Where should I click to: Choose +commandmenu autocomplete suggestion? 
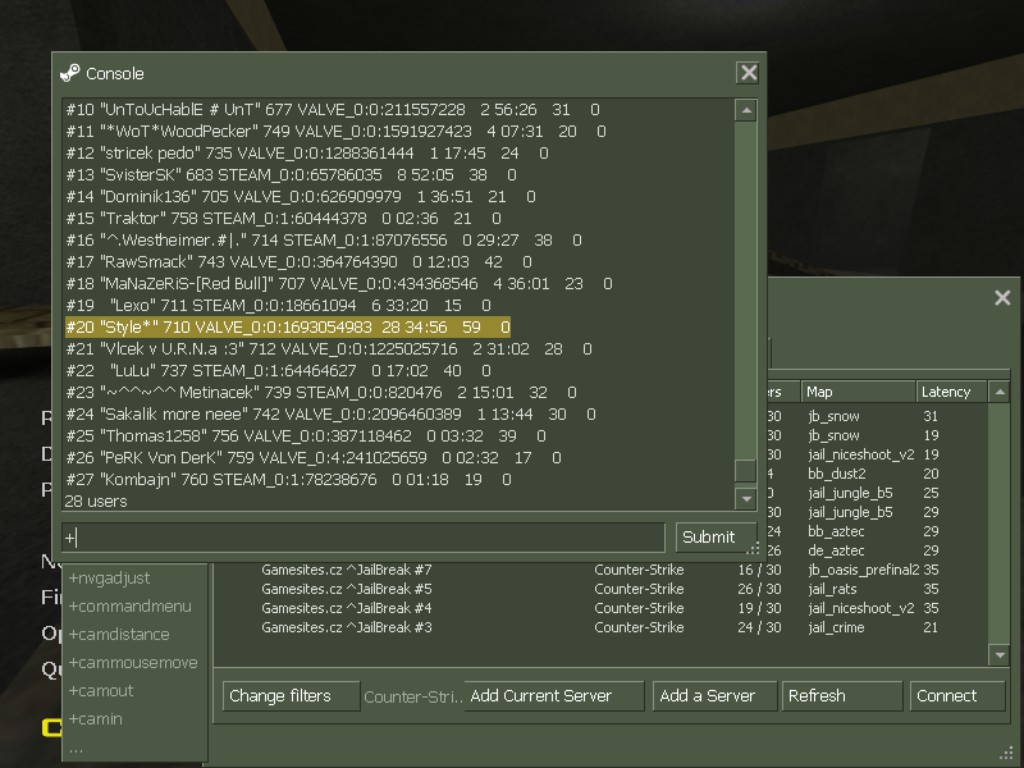[130, 606]
